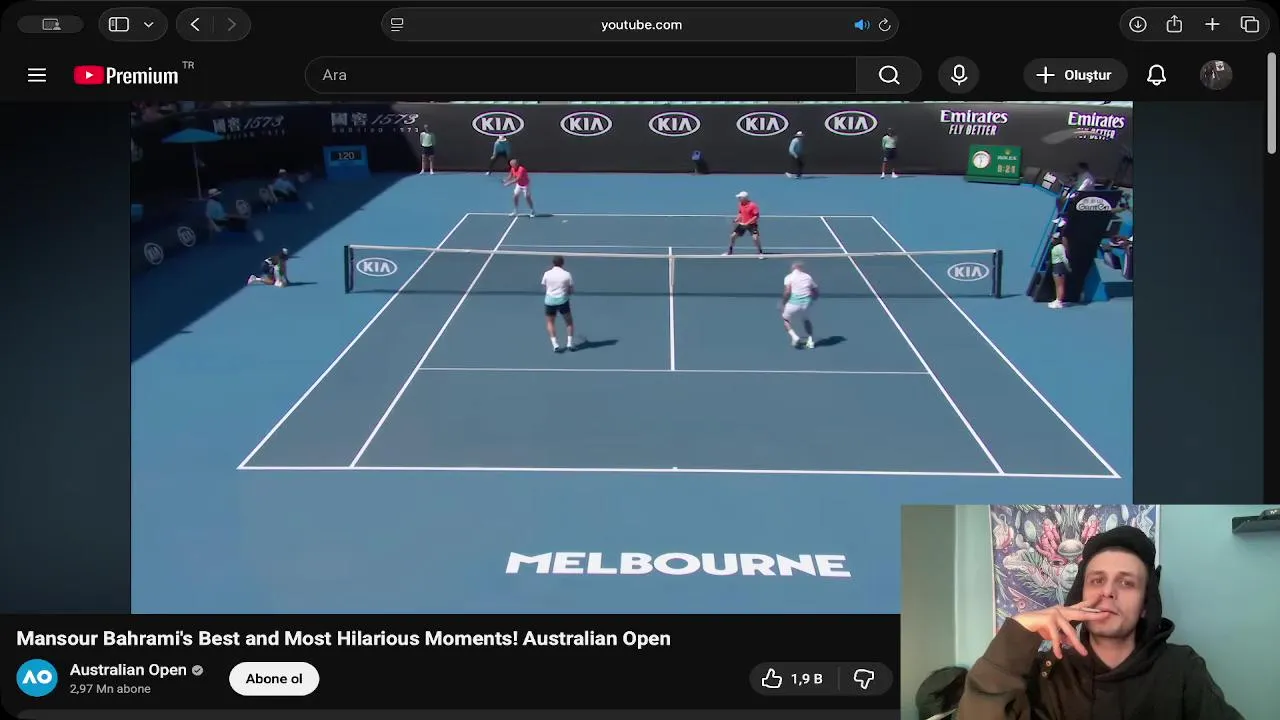This screenshot has height=720, width=1280.
Task: Start voice search with microphone icon
Action: 959,75
